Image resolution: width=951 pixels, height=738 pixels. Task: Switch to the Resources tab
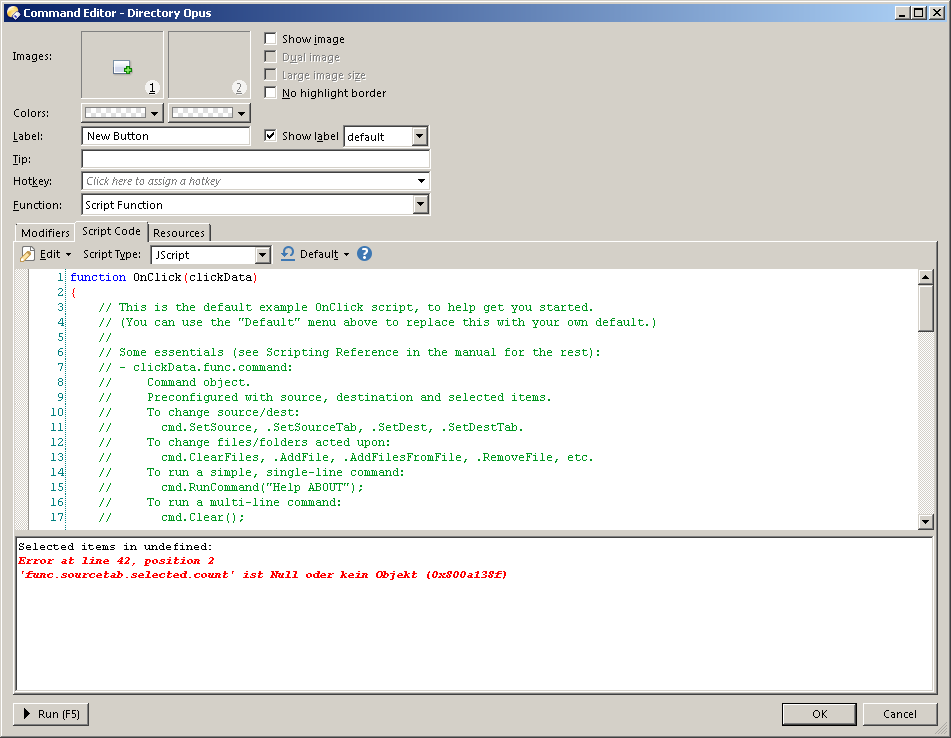pos(179,232)
